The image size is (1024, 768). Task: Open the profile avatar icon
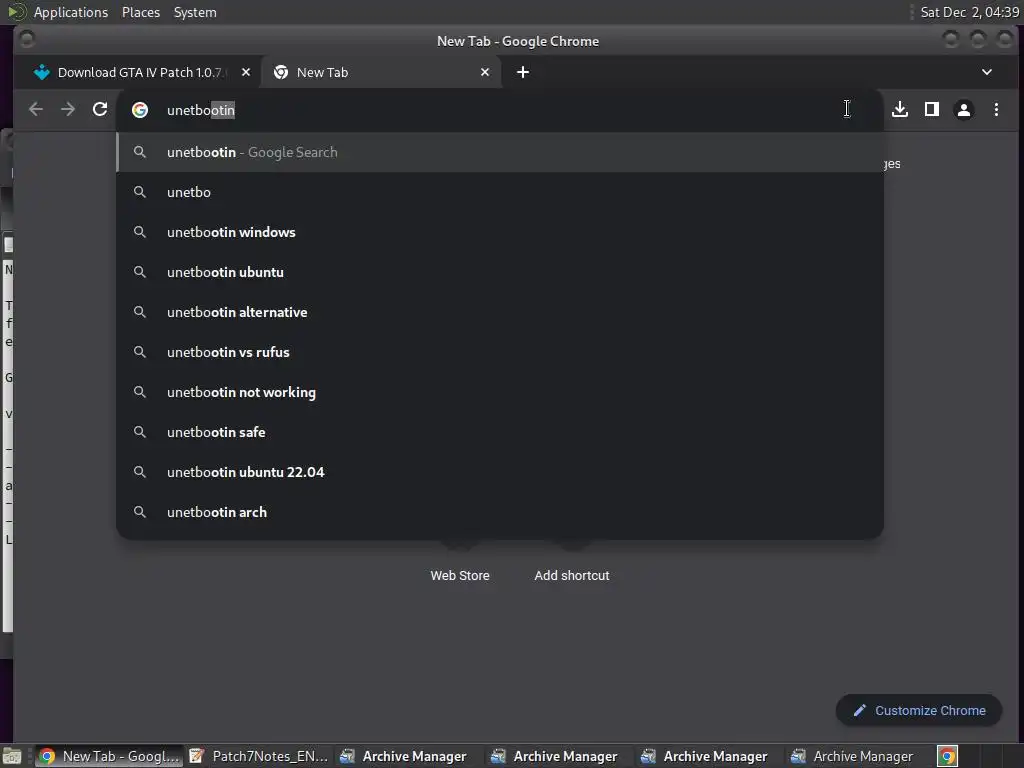click(964, 110)
